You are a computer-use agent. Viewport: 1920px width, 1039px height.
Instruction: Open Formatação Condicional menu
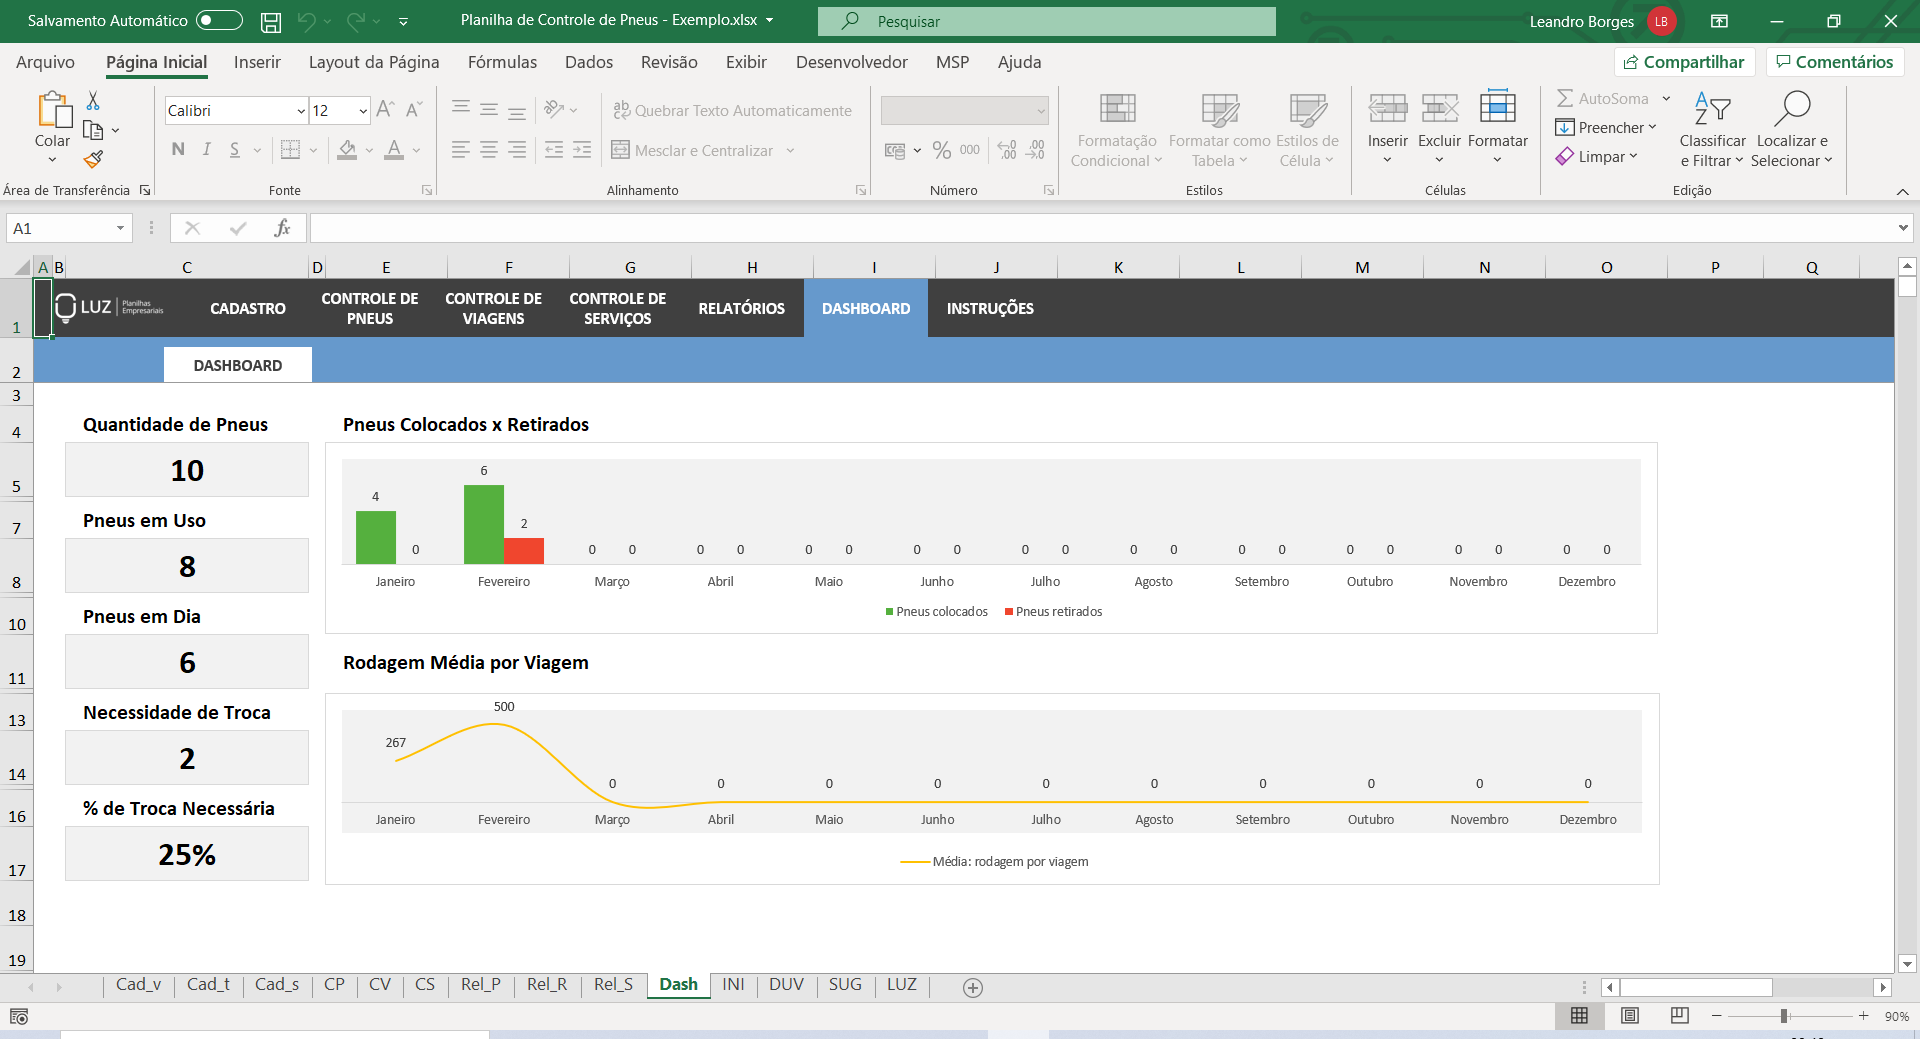(x=1117, y=130)
